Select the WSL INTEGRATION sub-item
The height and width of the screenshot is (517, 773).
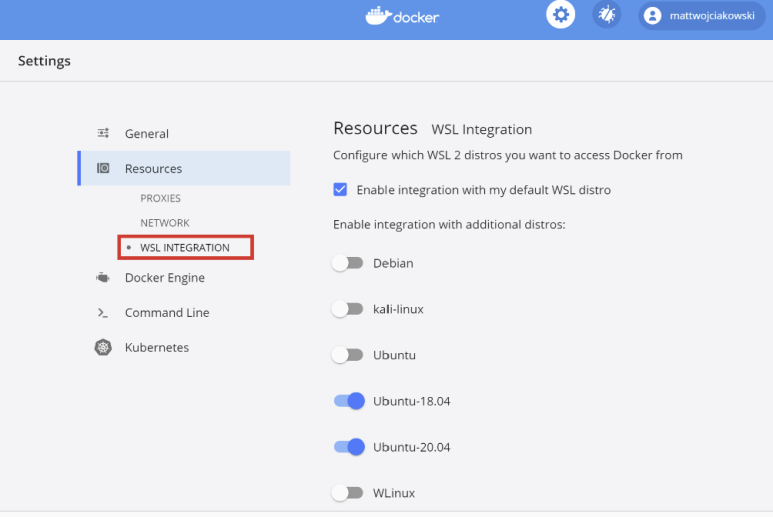pyautogui.click(x=185, y=247)
